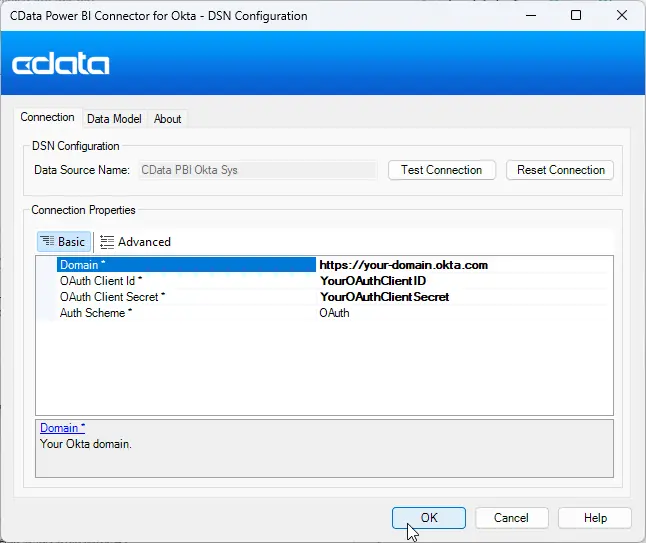Switch to Advanced properties view
This screenshot has height=543, width=646.
(x=135, y=241)
